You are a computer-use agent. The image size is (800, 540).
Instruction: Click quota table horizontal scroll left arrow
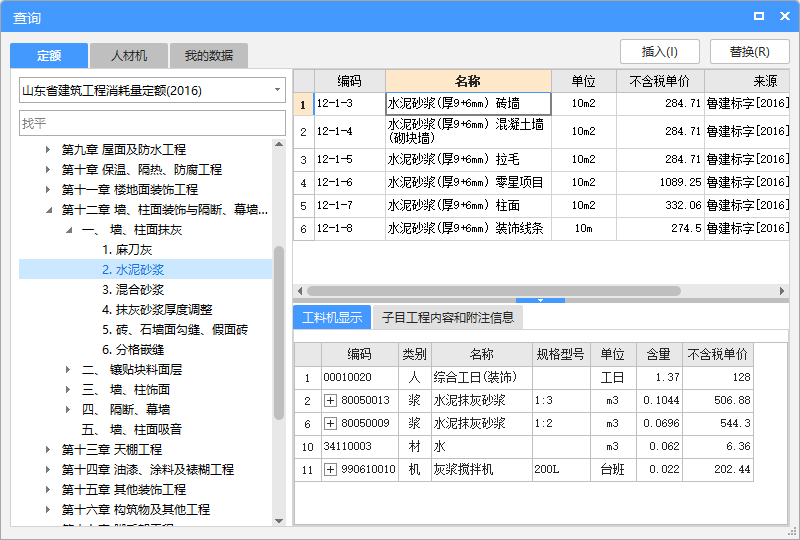300,291
